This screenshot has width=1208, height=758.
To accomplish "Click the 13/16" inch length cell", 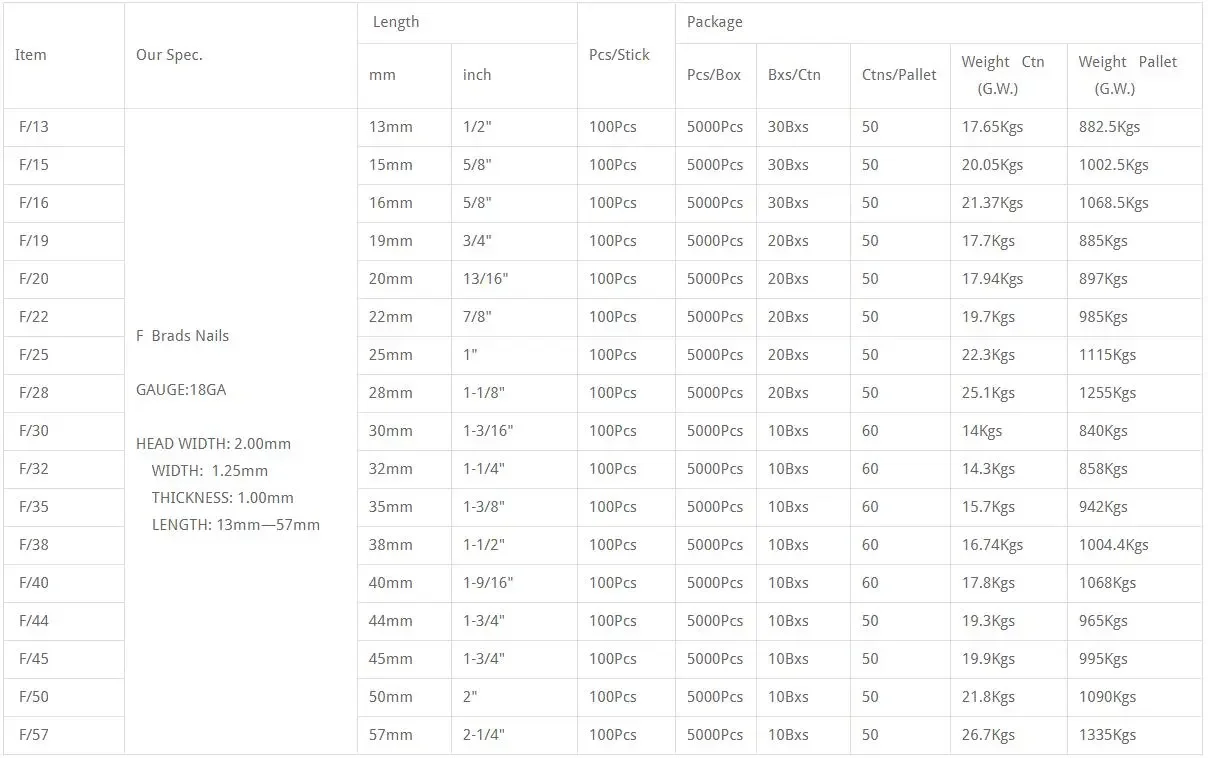I will [486, 279].
